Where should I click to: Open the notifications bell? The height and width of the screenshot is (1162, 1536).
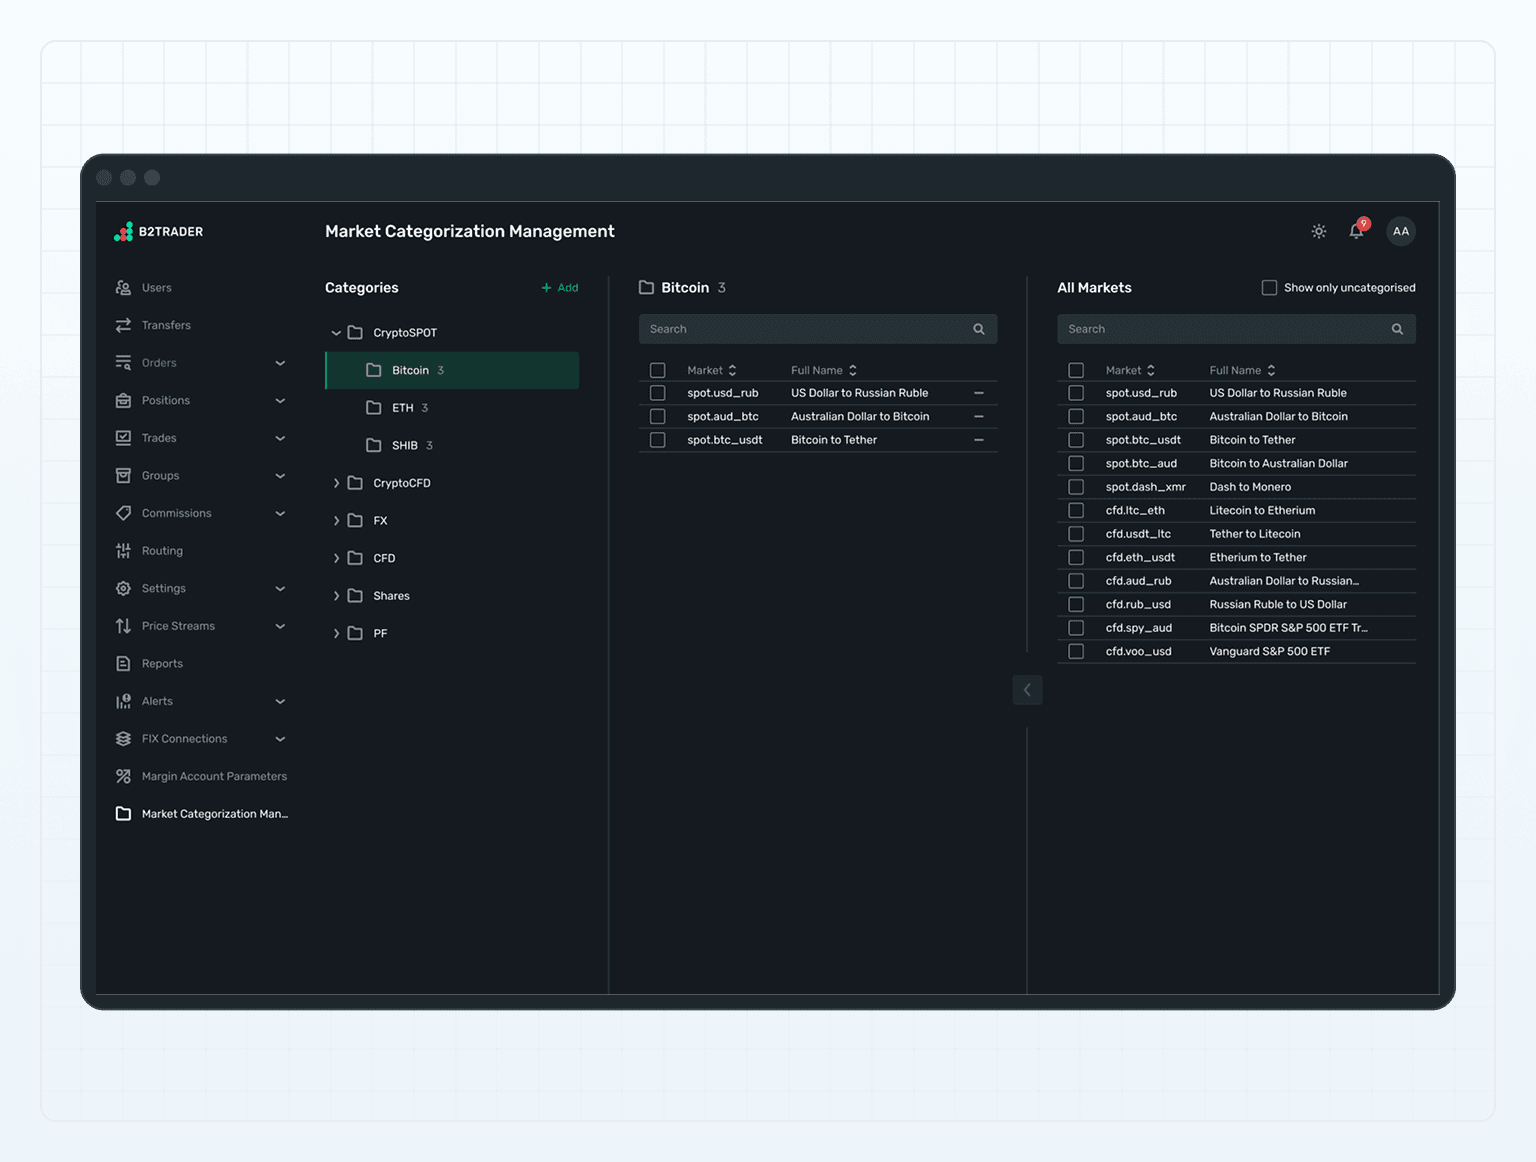(1356, 231)
